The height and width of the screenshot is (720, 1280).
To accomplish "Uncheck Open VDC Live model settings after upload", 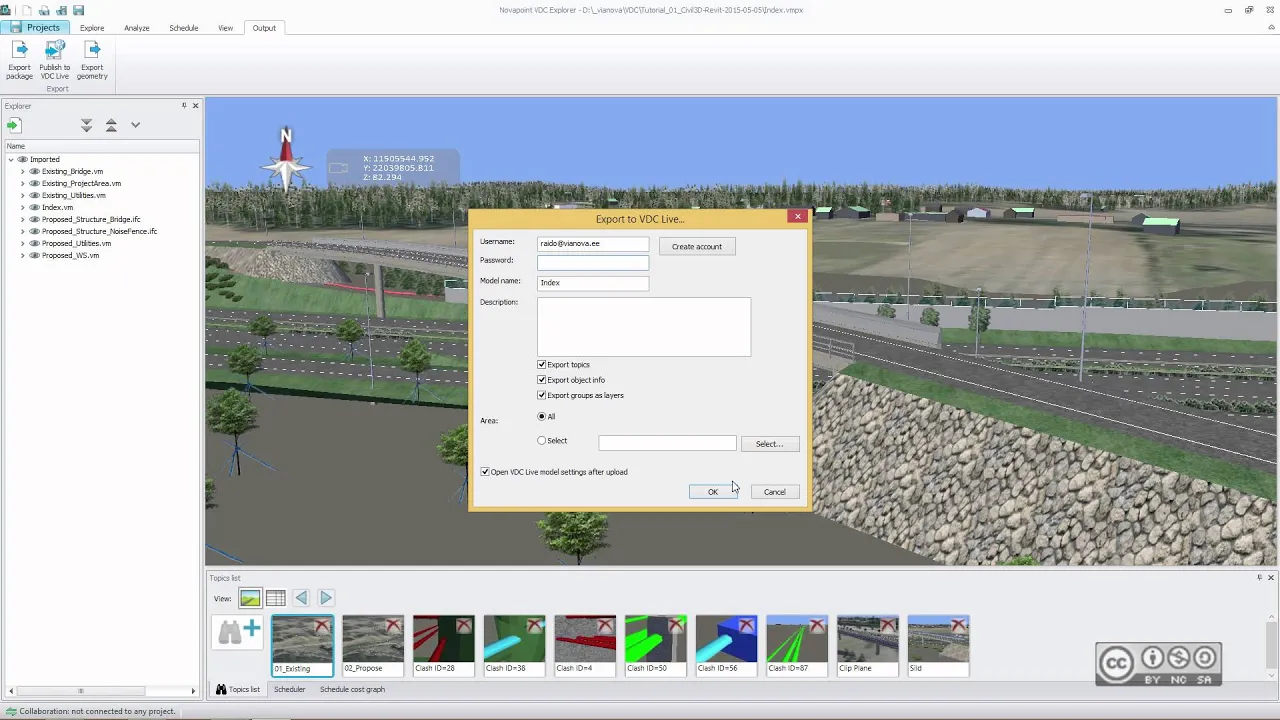I will coord(485,472).
